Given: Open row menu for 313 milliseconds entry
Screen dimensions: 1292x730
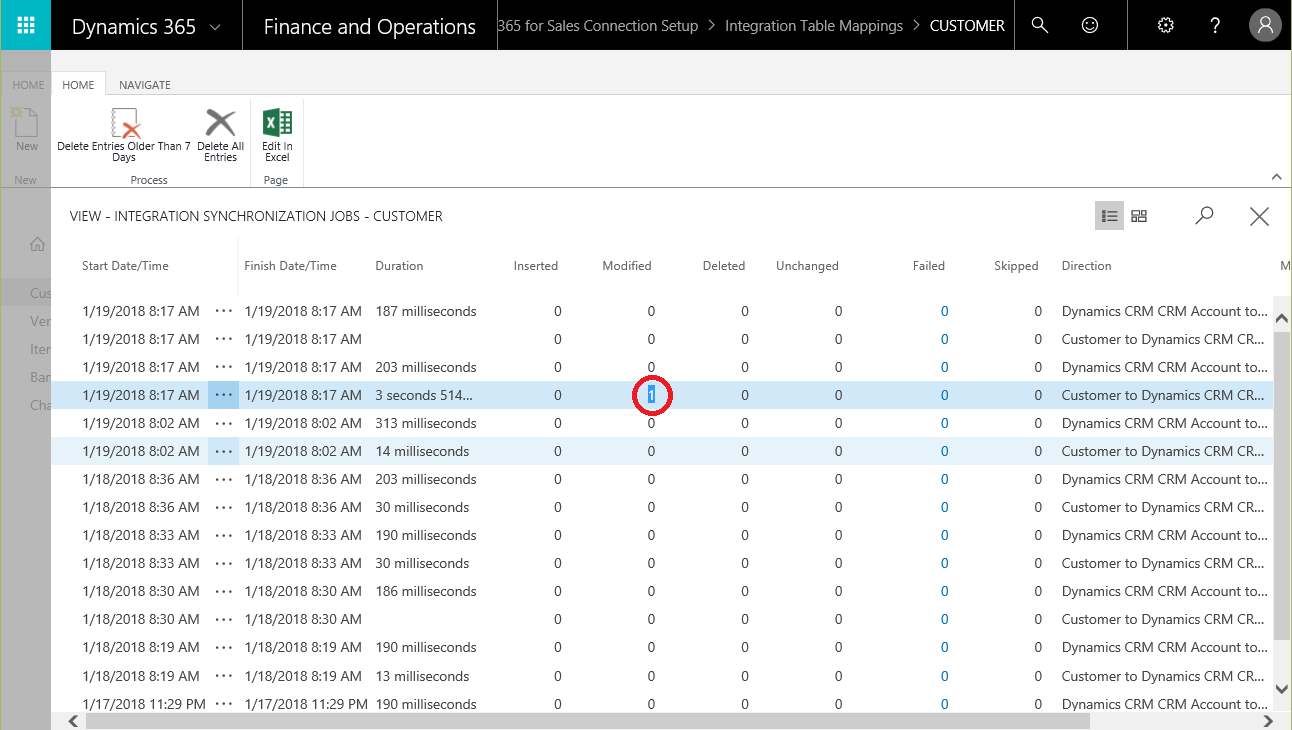Looking at the screenshot, I should (223, 423).
